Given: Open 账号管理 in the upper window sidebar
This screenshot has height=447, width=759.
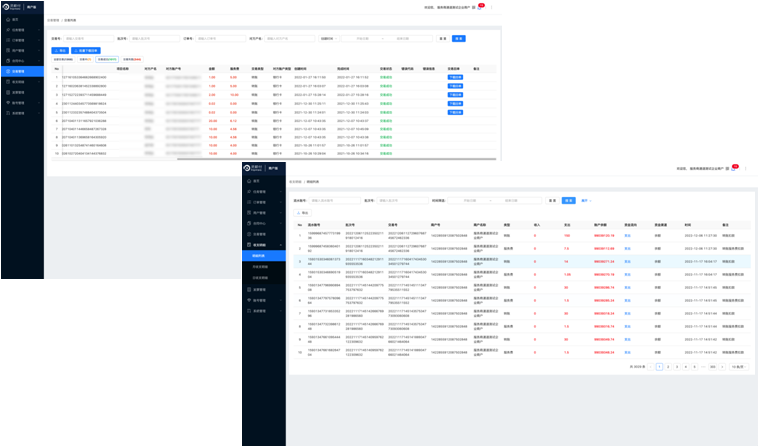Looking at the screenshot, I should coord(22,103).
